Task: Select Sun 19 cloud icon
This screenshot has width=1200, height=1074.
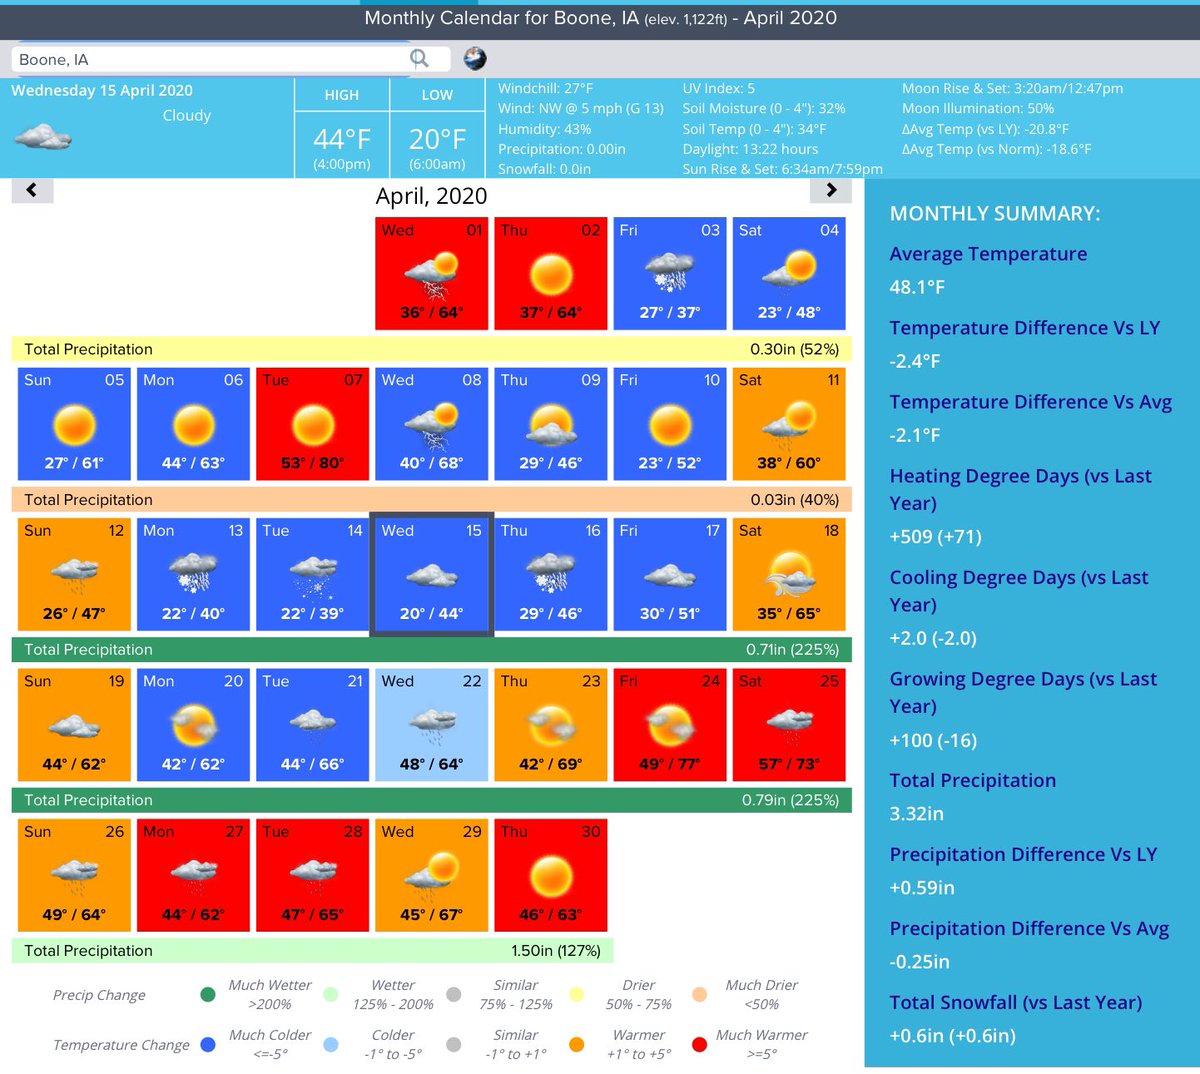Action: [74, 726]
